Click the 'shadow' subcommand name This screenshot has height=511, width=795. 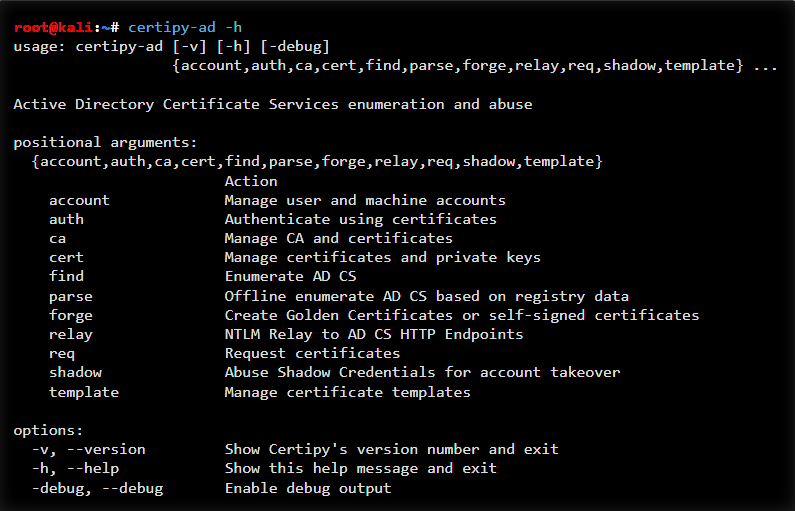pos(75,373)
